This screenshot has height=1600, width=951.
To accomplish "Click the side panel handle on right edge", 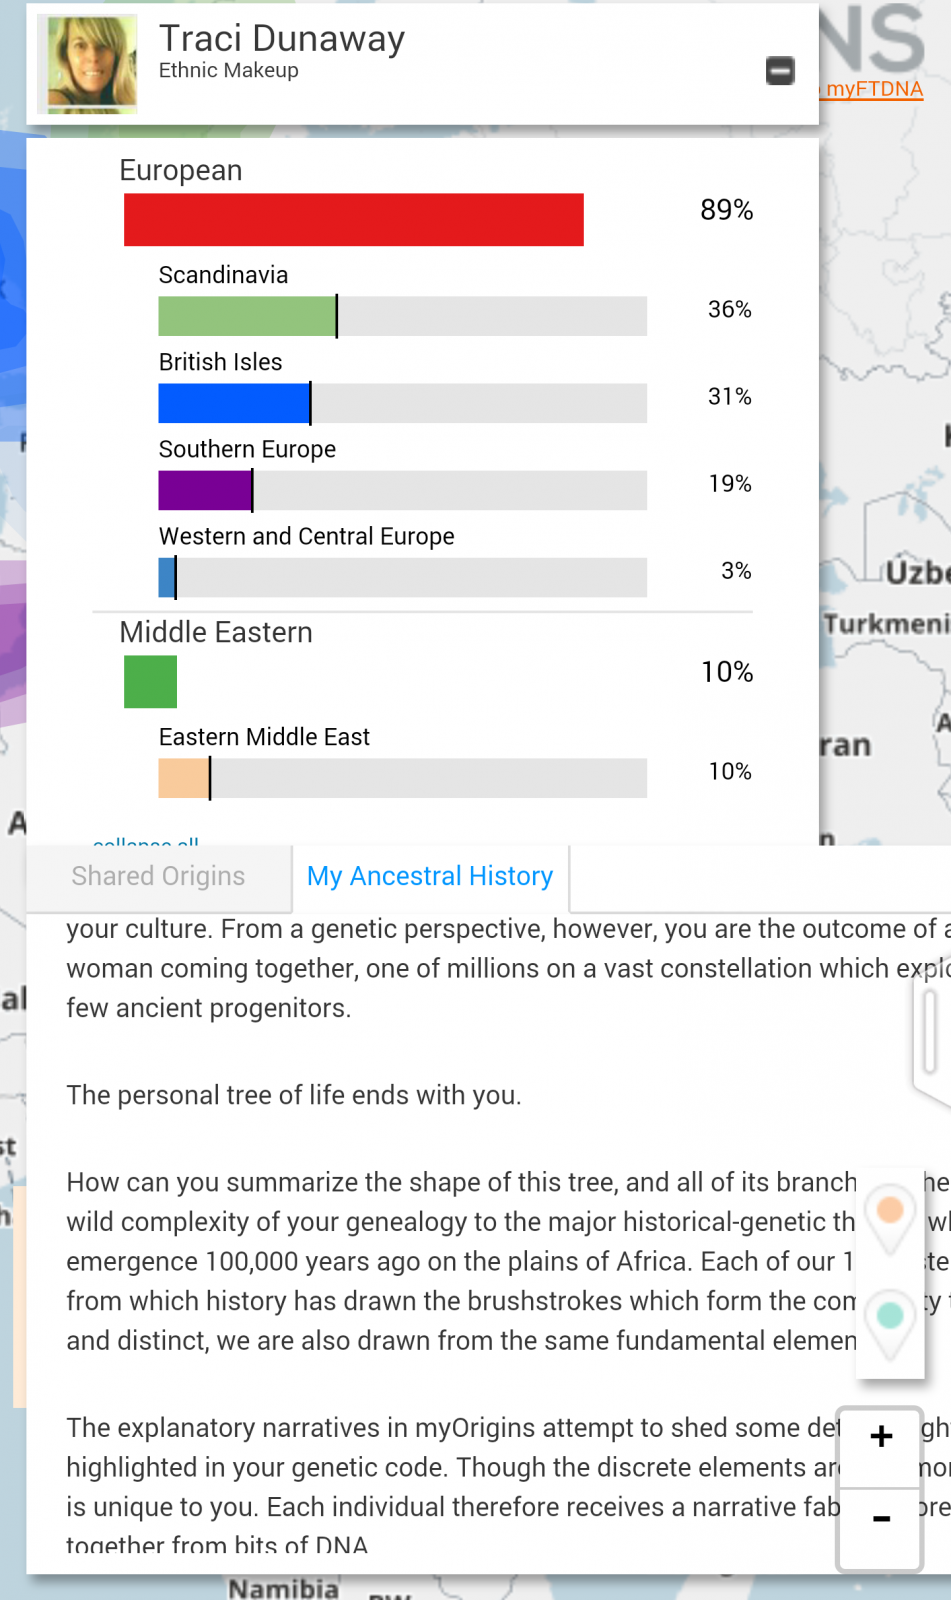I will tap(930, 1030).
